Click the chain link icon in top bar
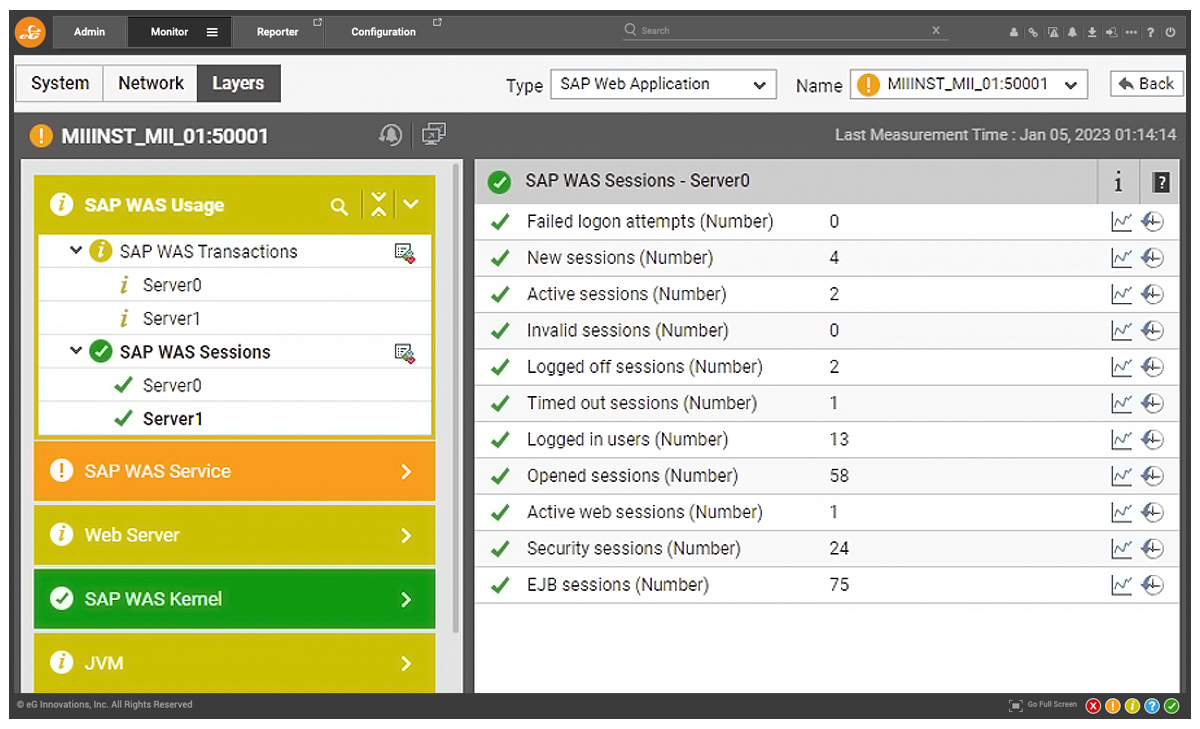 pyautogui.click(x=1033, y=32)
